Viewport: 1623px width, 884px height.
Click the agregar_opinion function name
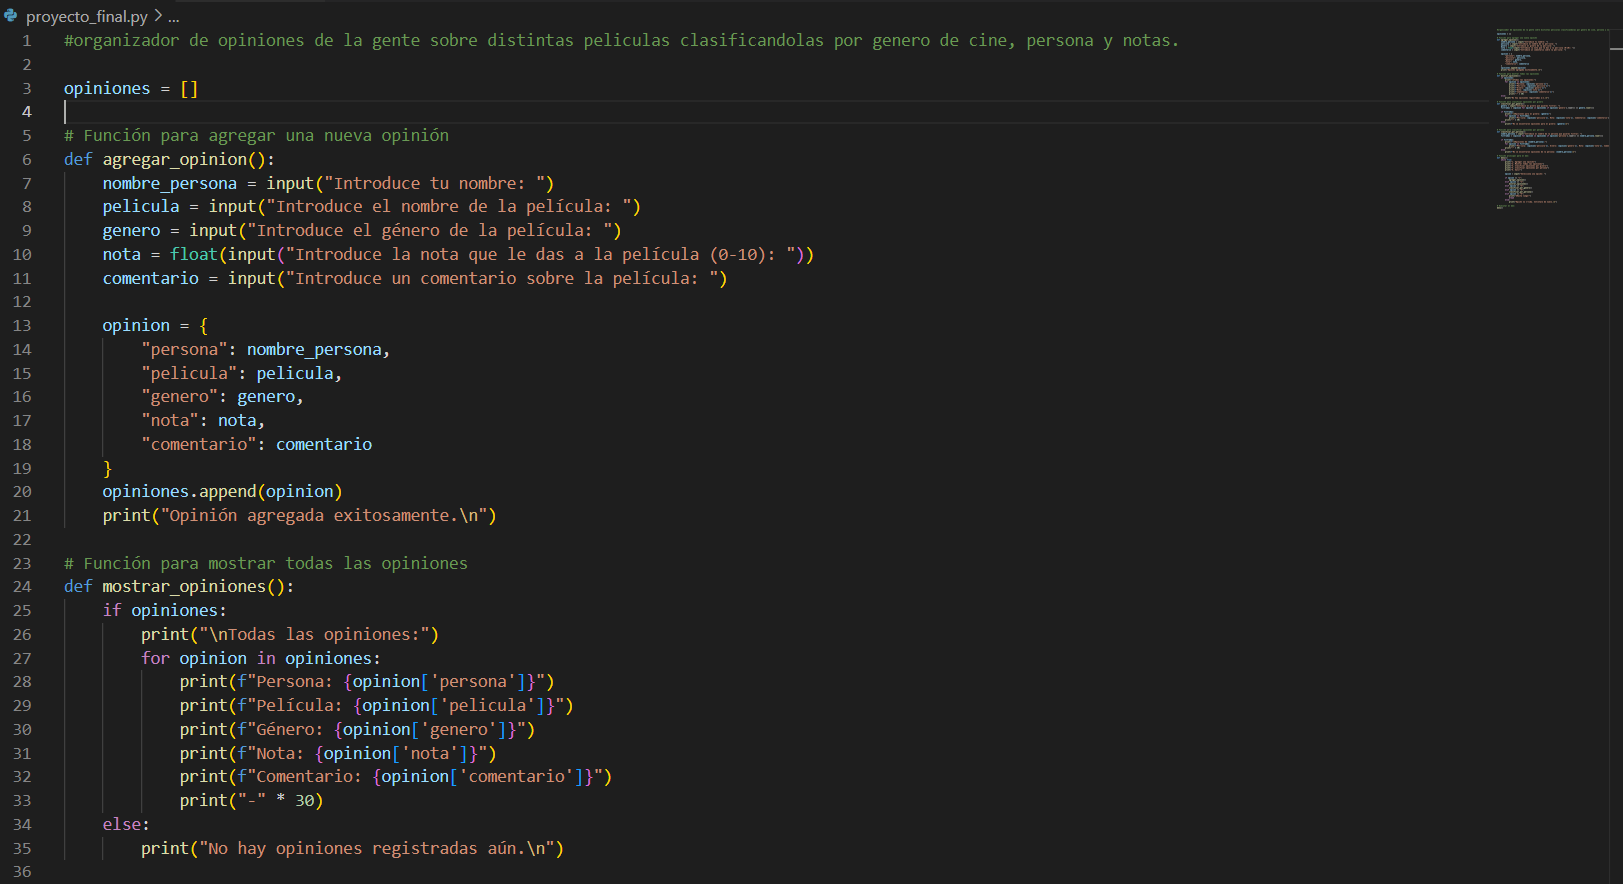coord(174,160)
